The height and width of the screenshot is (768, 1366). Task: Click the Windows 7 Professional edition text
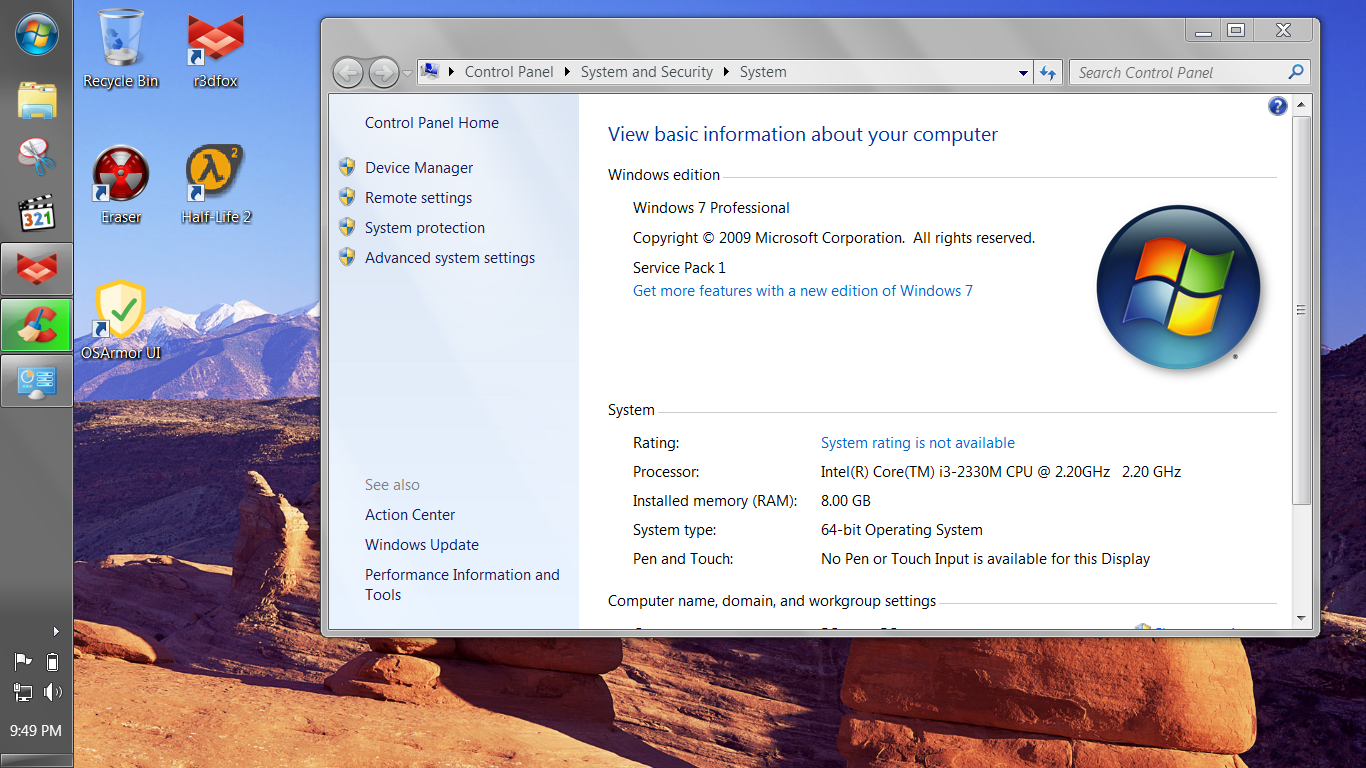(x=711, y=208)
